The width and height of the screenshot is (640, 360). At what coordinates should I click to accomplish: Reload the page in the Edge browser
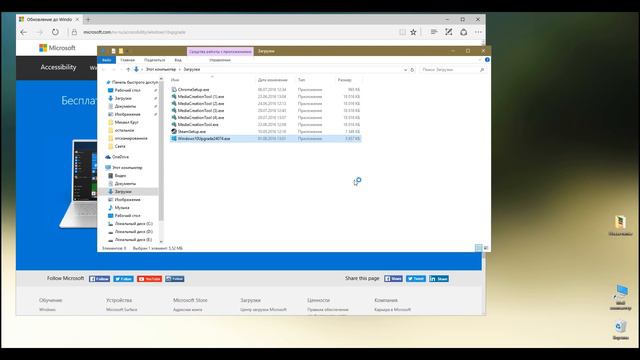[55, 32]
